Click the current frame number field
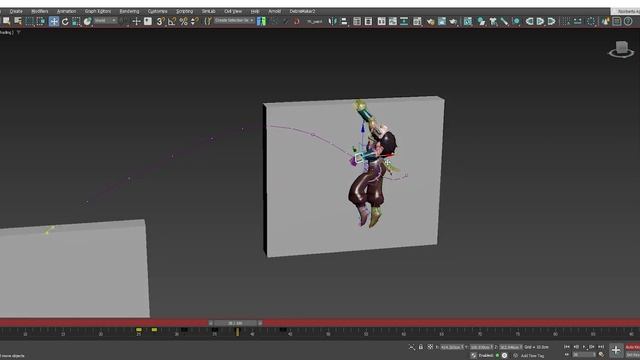Screen dimensions: 640x360 tap(583, 355)
